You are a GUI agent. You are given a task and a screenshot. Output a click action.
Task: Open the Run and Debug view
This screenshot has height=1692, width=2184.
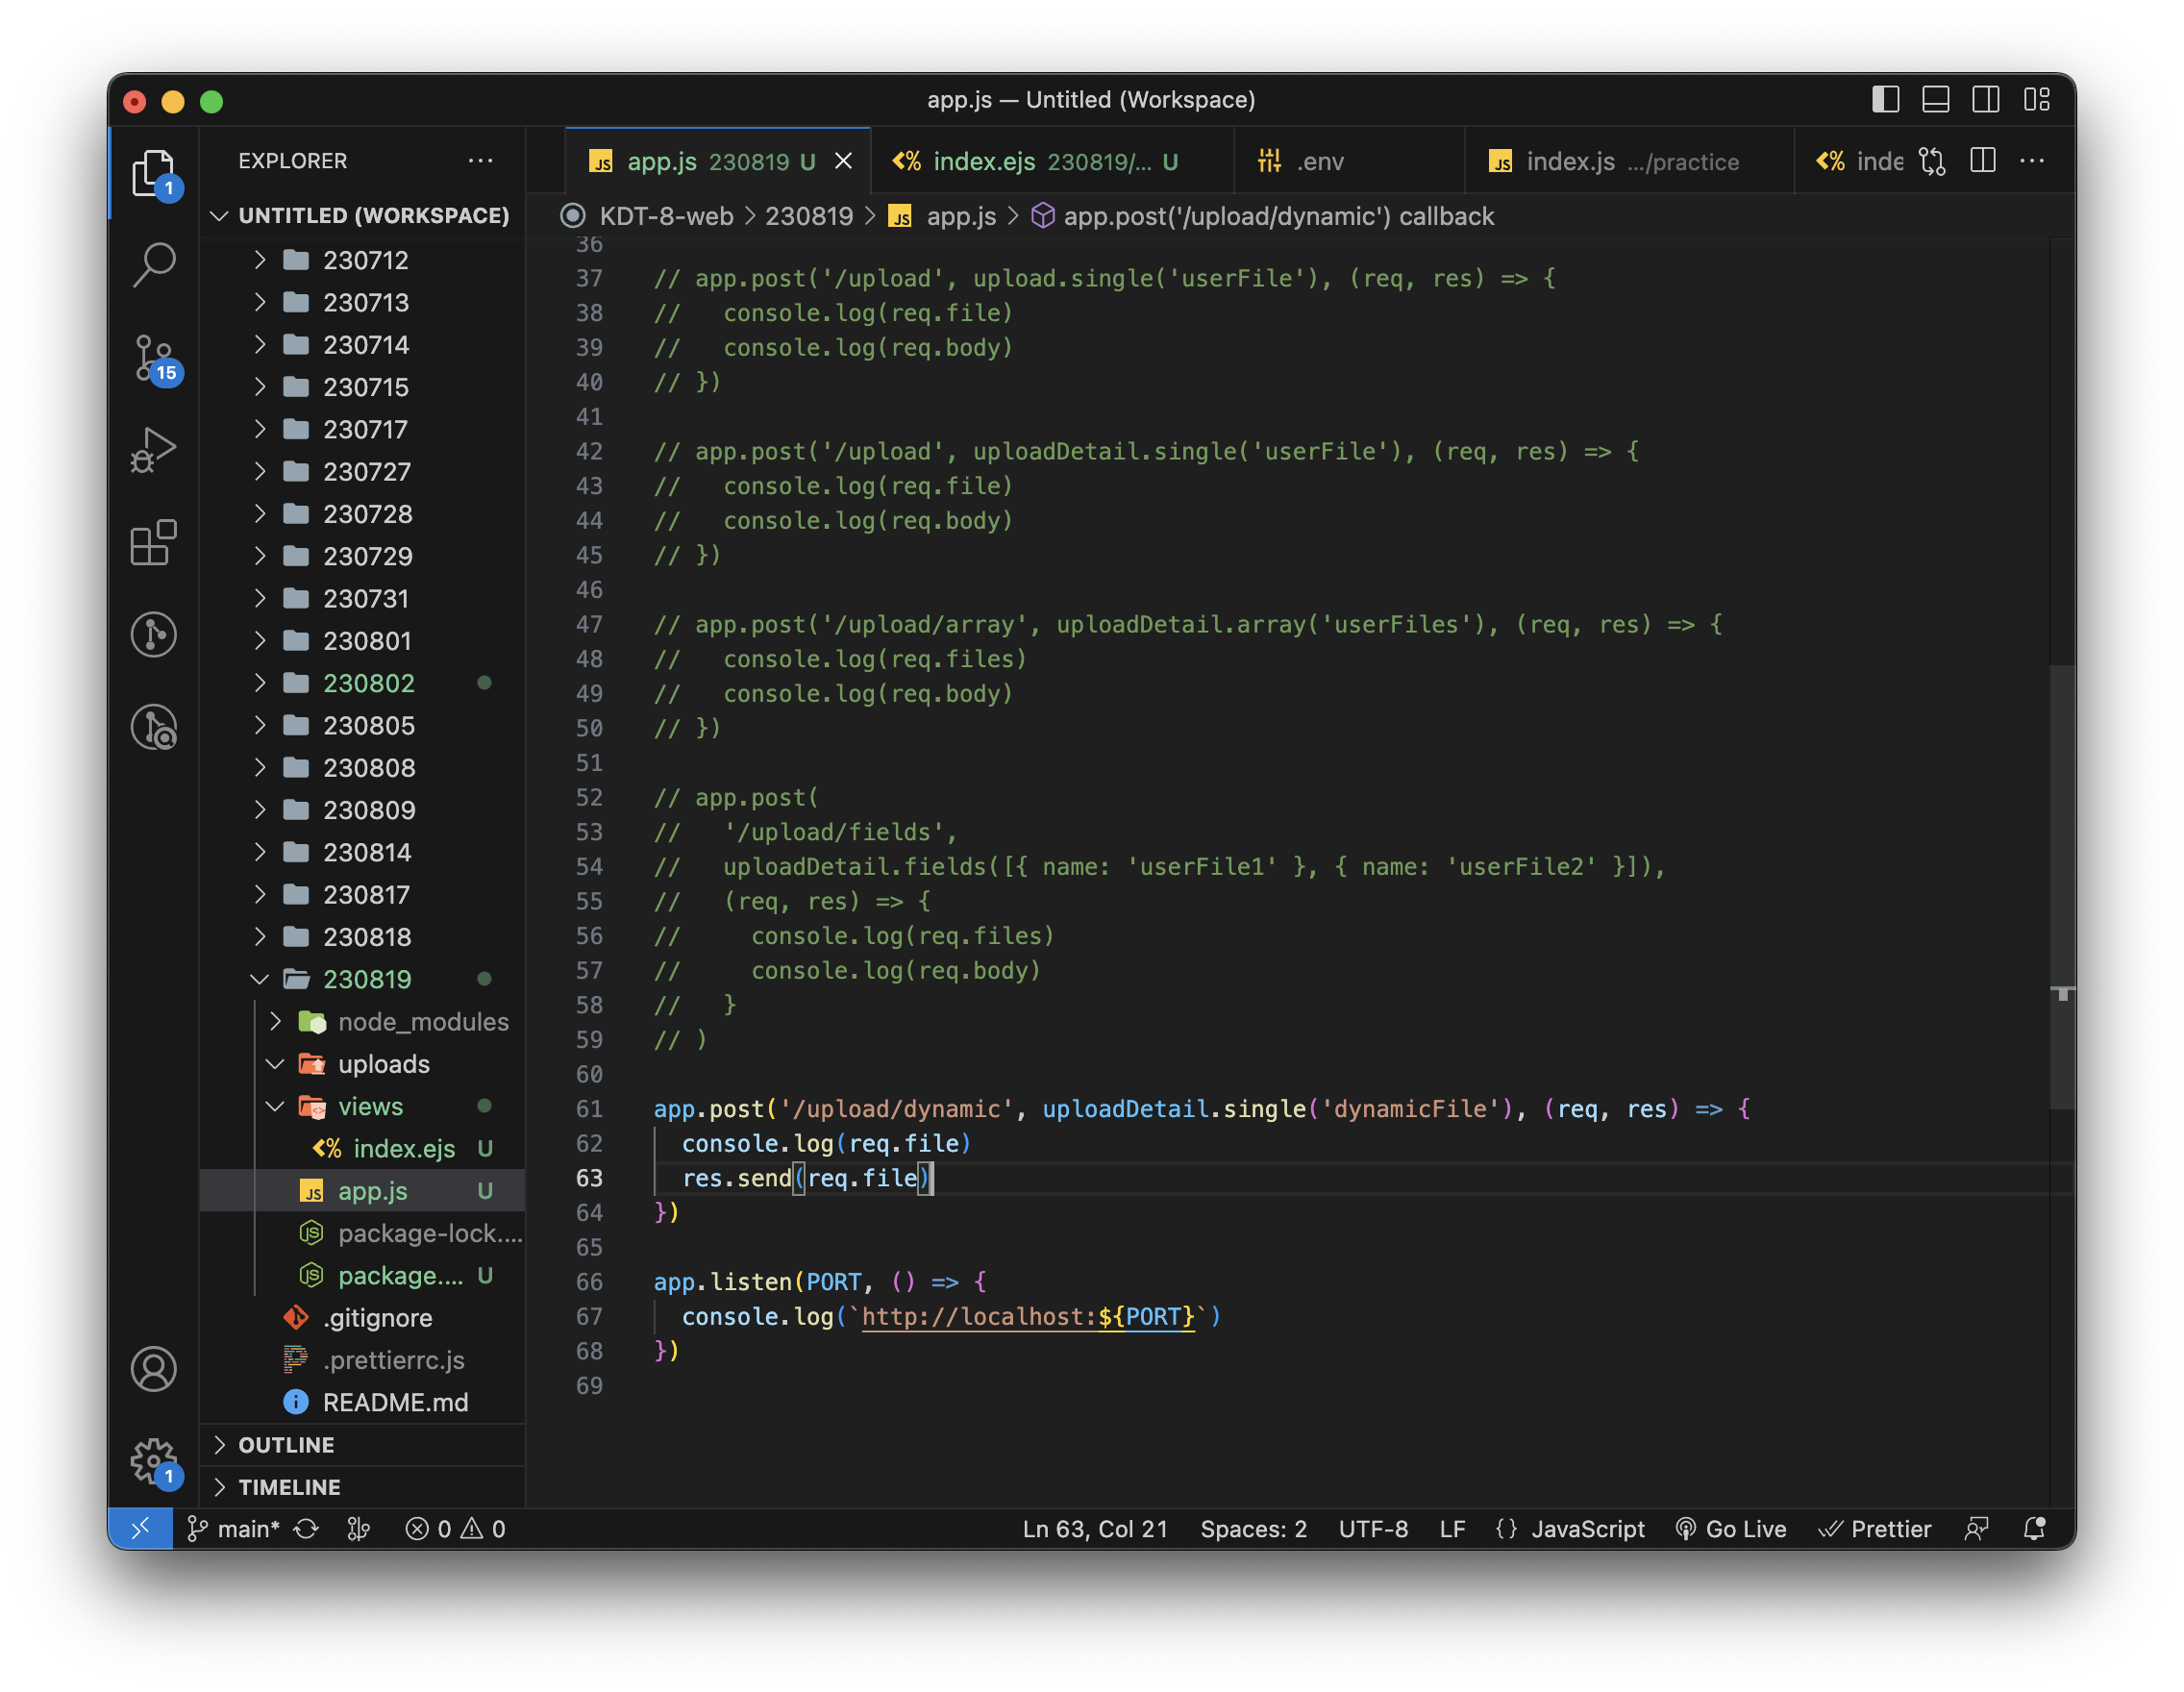coord(153,450)
